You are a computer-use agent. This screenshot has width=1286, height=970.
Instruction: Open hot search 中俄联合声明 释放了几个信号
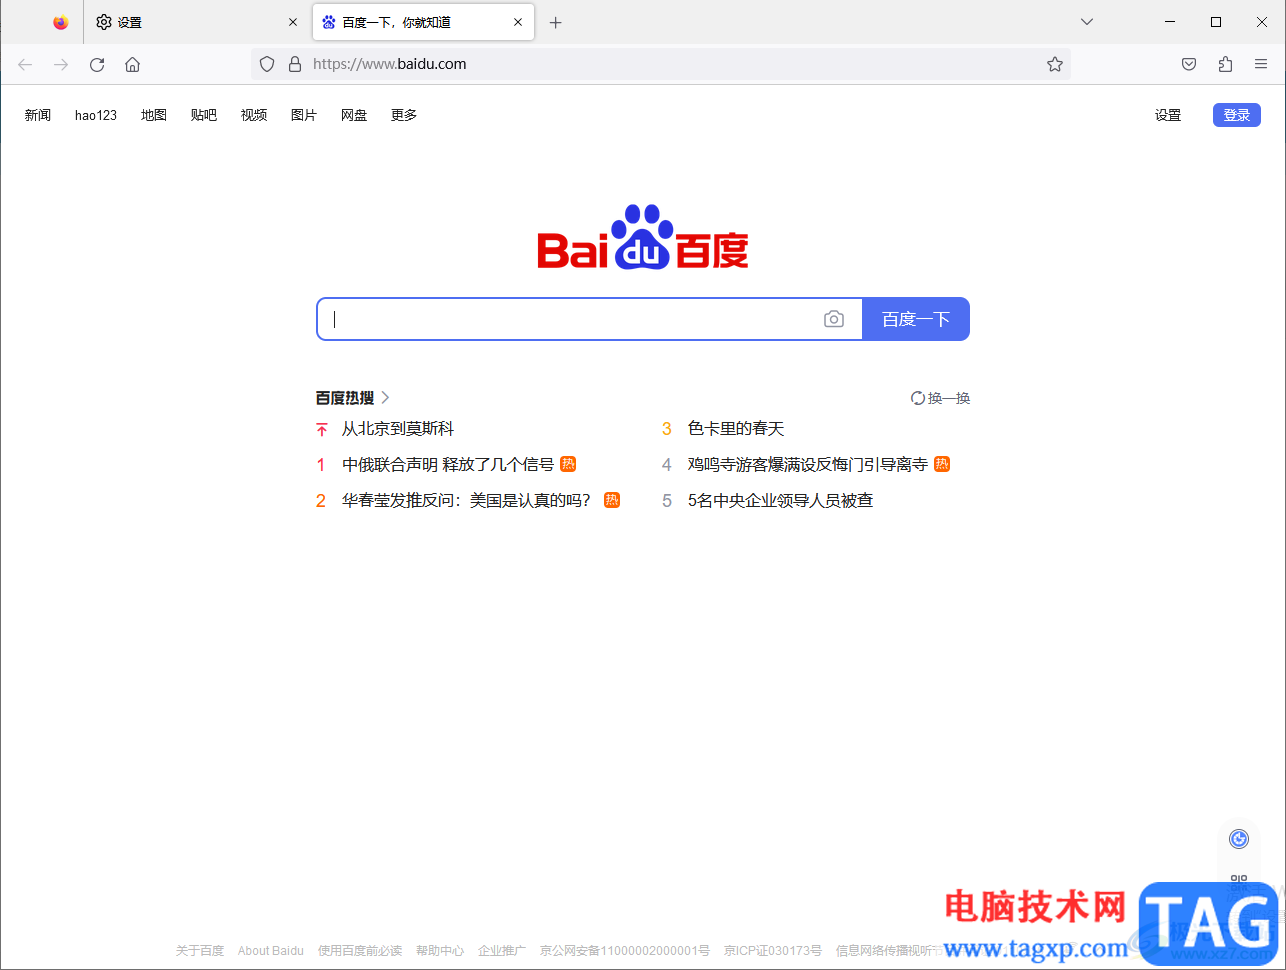click(448, 464)
